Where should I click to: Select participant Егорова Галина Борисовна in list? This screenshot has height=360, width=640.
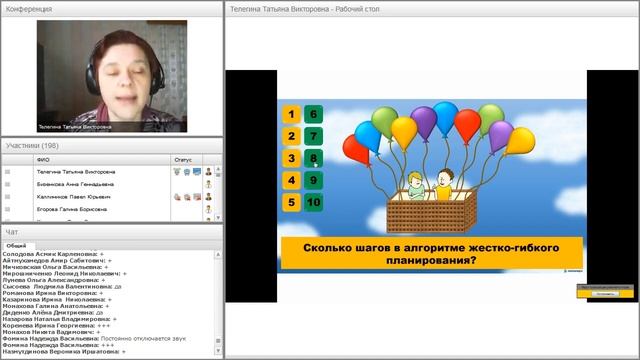72,209
